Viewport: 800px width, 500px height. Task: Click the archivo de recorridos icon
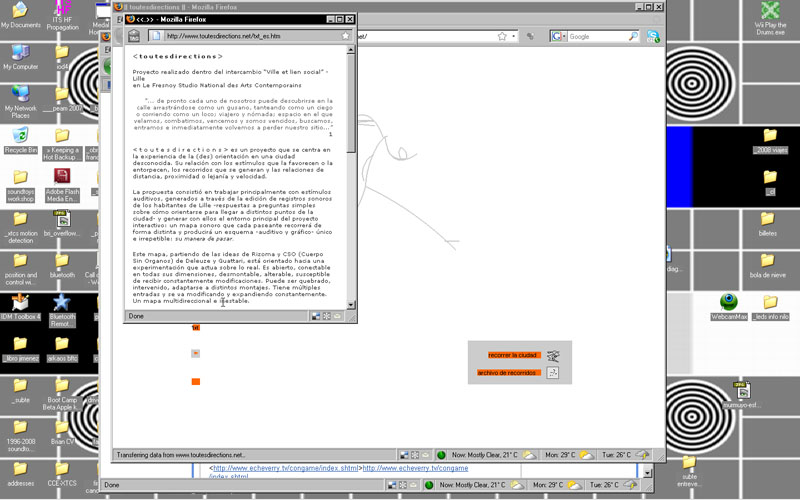point(553,373)
